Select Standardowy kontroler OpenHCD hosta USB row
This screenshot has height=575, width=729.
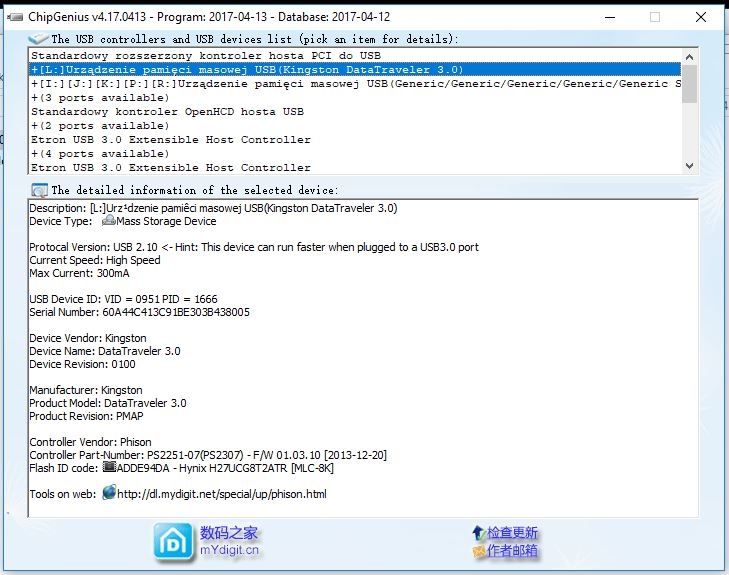tap(355, 112)
